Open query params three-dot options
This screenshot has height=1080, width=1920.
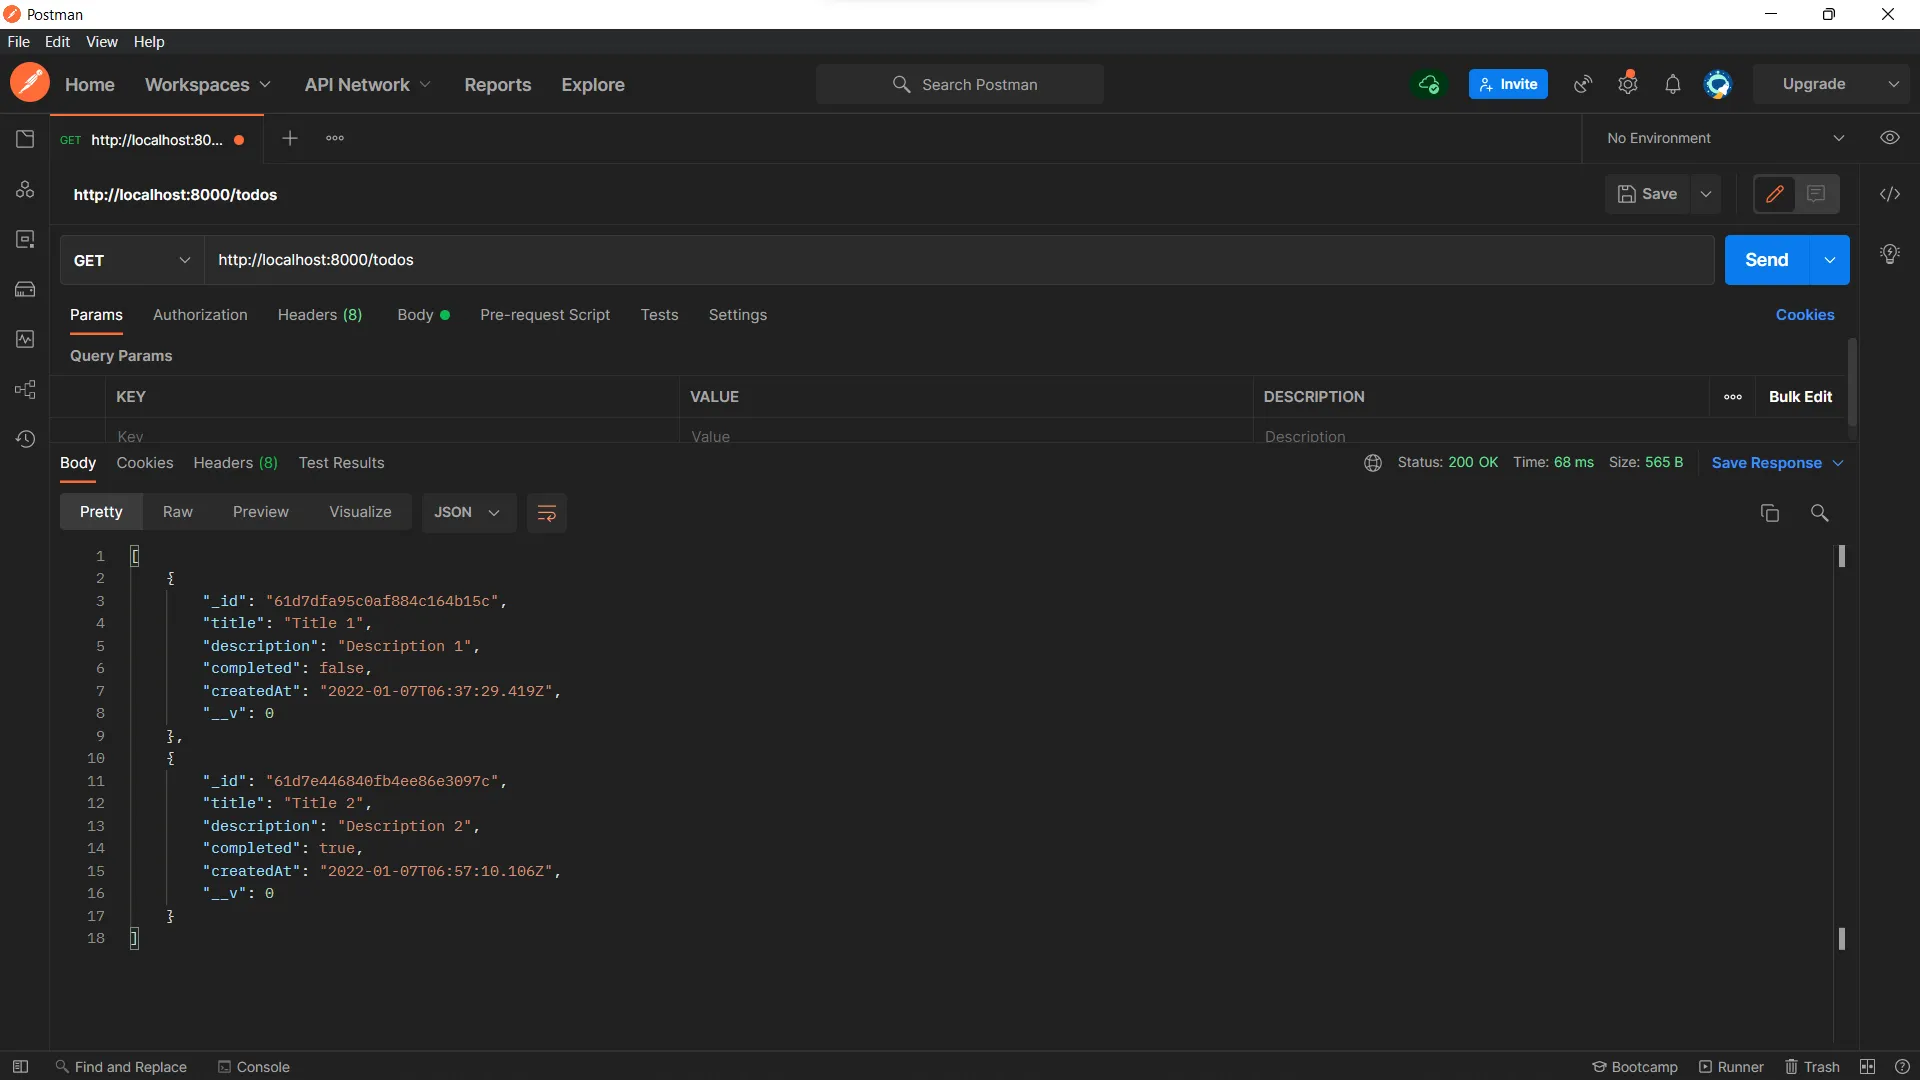pos(1733,397)
